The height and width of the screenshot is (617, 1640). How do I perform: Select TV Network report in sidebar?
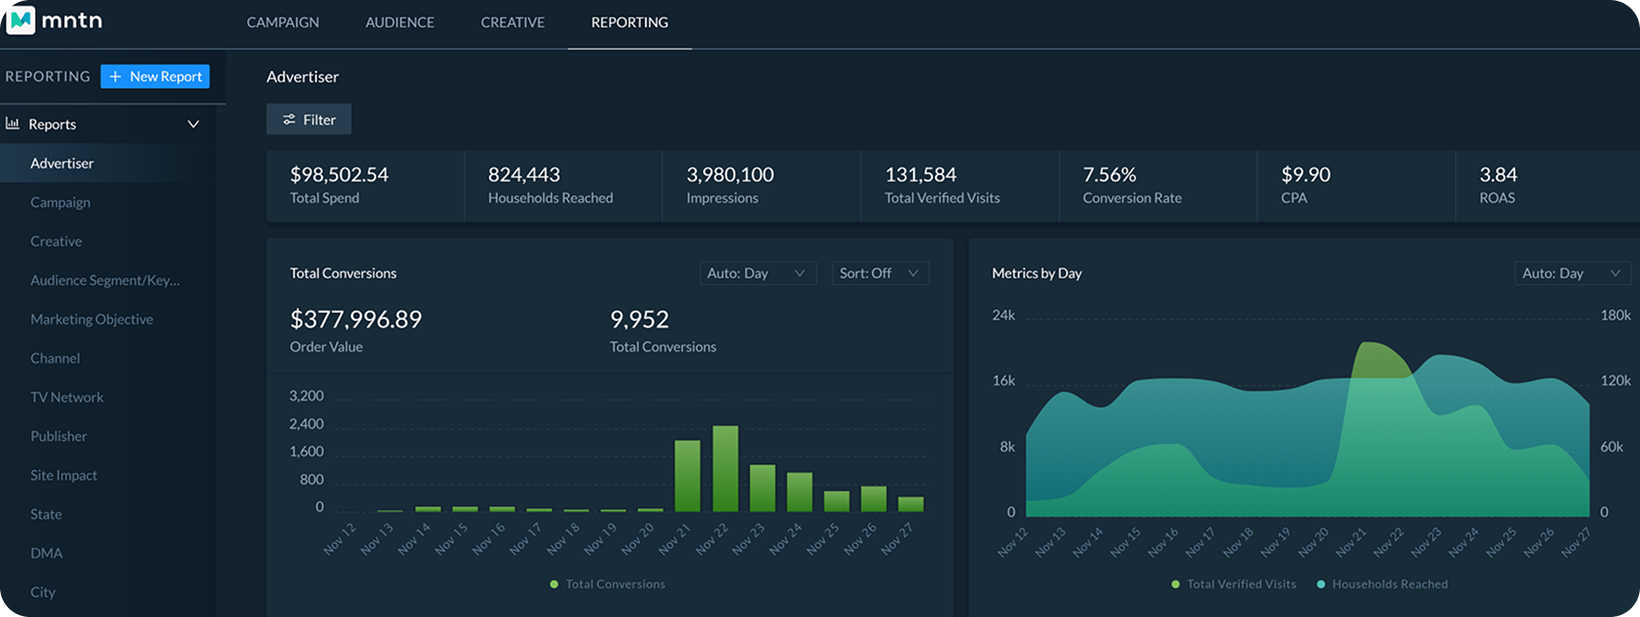pos(67,397)
